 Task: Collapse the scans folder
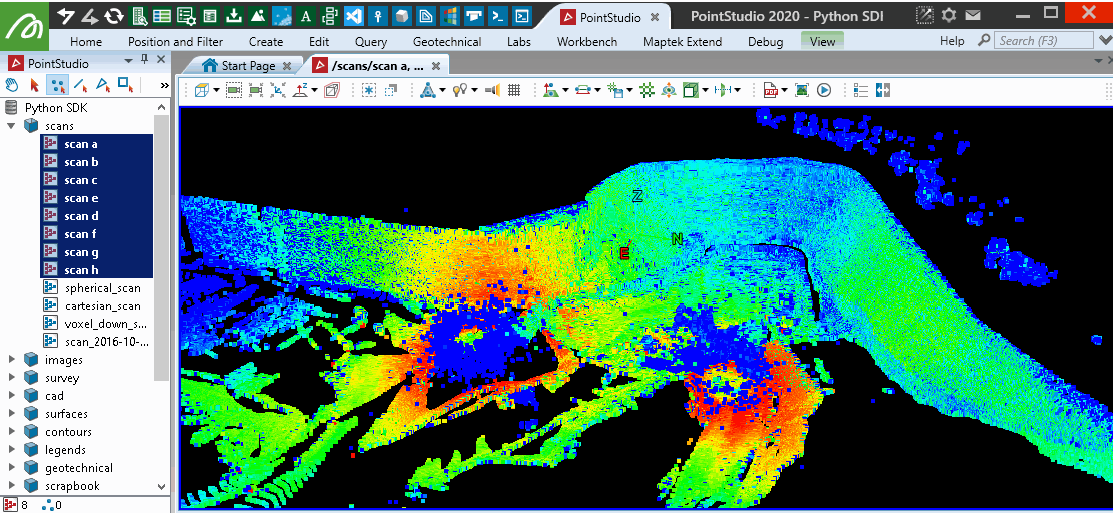tap(12, 126)
